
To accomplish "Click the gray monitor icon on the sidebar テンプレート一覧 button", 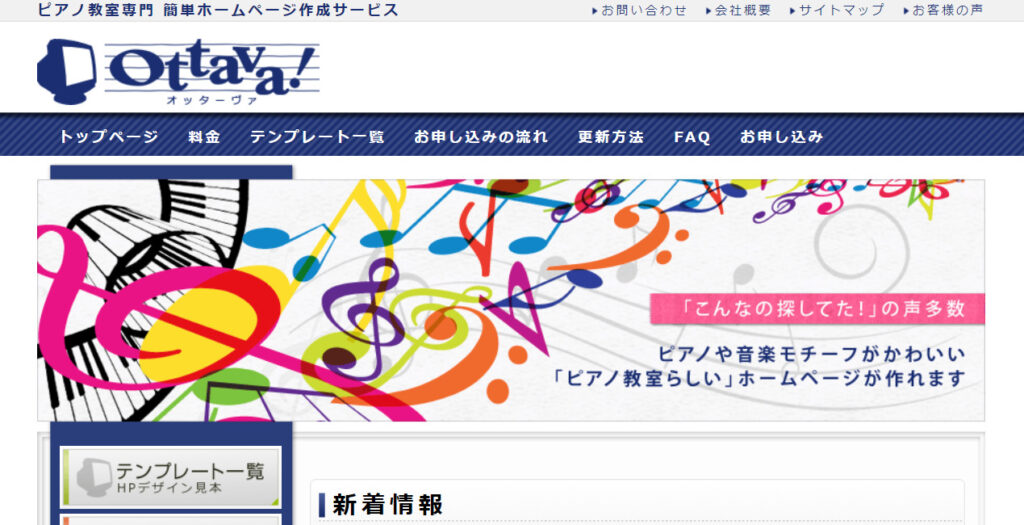I will [92, 476].
